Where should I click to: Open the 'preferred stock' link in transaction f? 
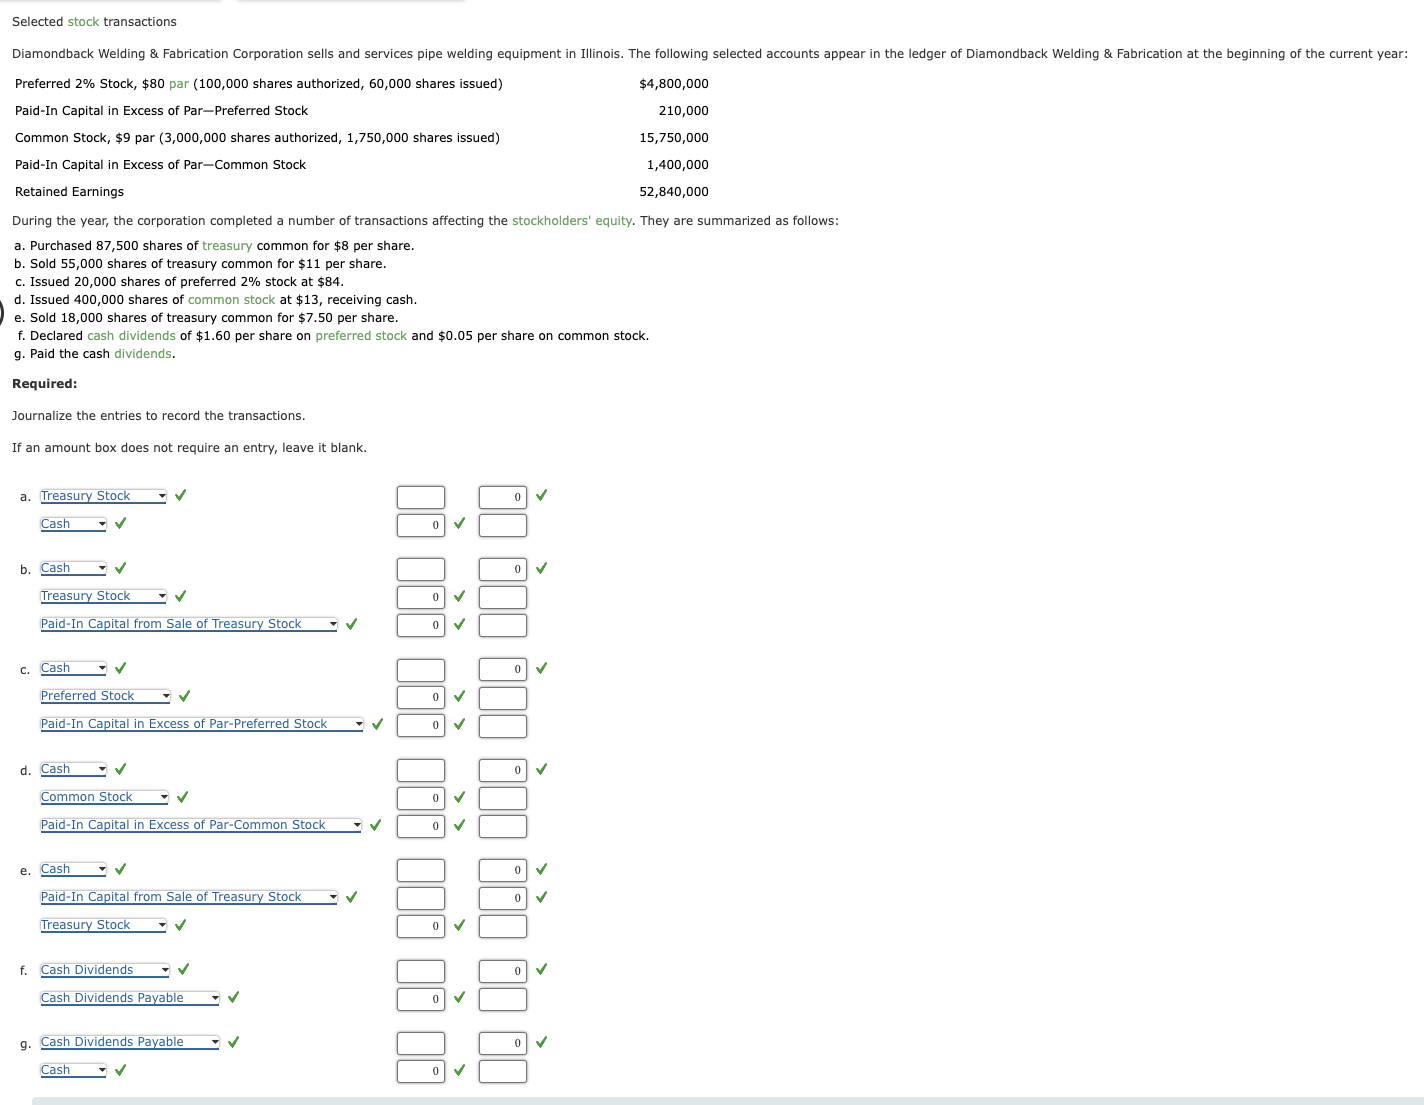pos(361,336)
